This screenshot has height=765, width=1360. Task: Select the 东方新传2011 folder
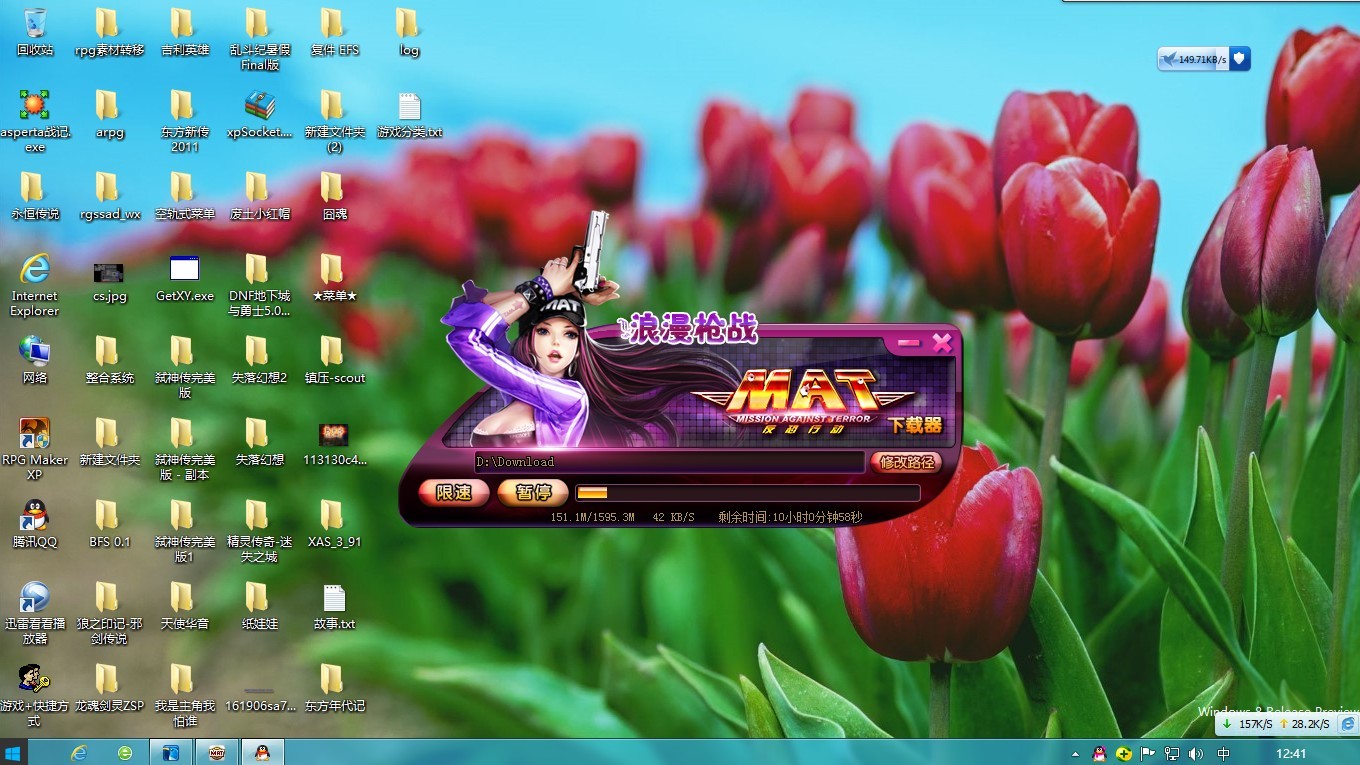pyautogui.click(x=185, y=121)
